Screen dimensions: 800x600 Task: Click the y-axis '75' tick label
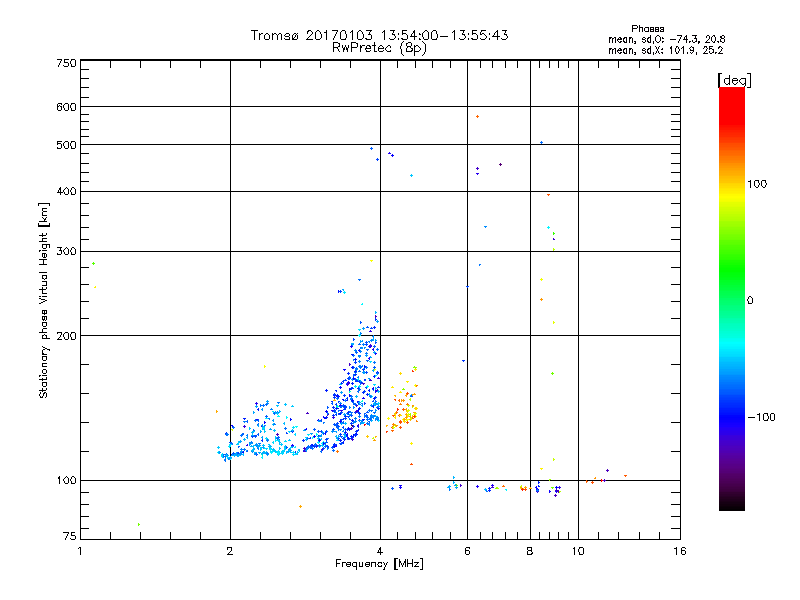pyautogui.click(x=70, y=536)
